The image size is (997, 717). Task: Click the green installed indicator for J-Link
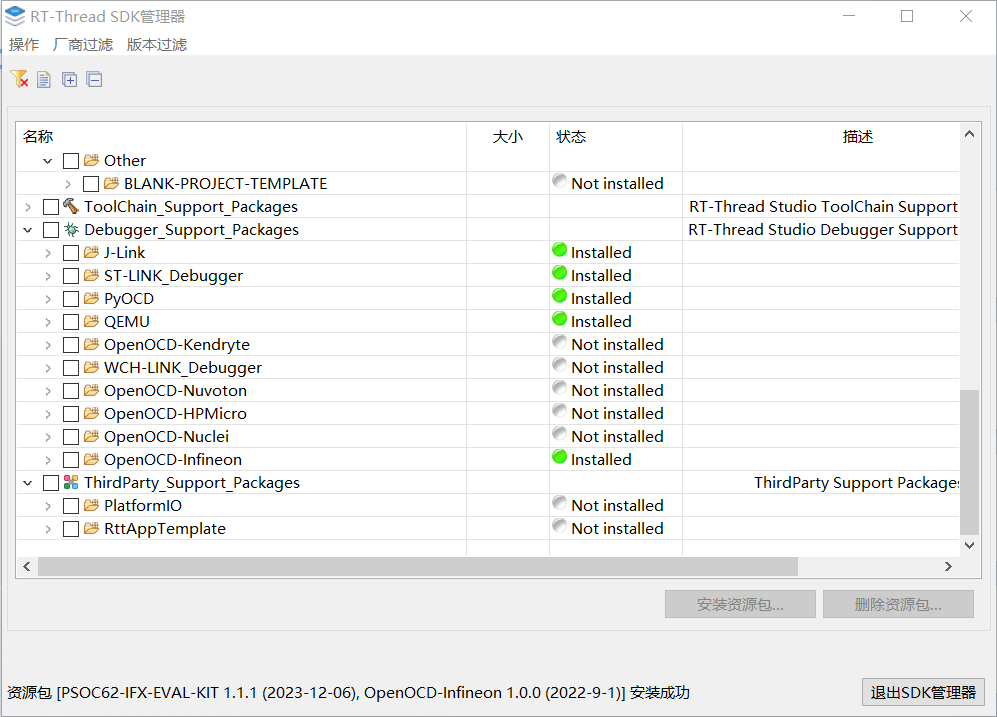pos(560,250)
